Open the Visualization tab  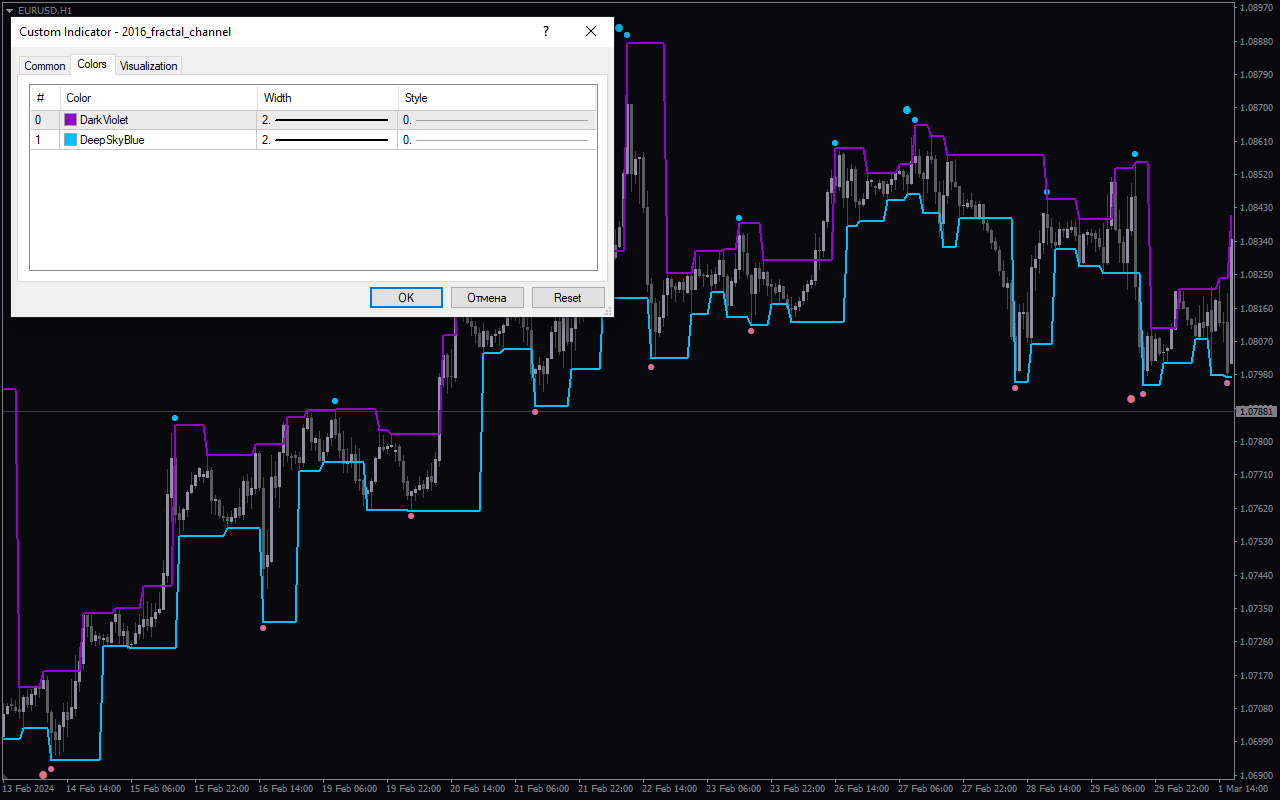[148, 66]
